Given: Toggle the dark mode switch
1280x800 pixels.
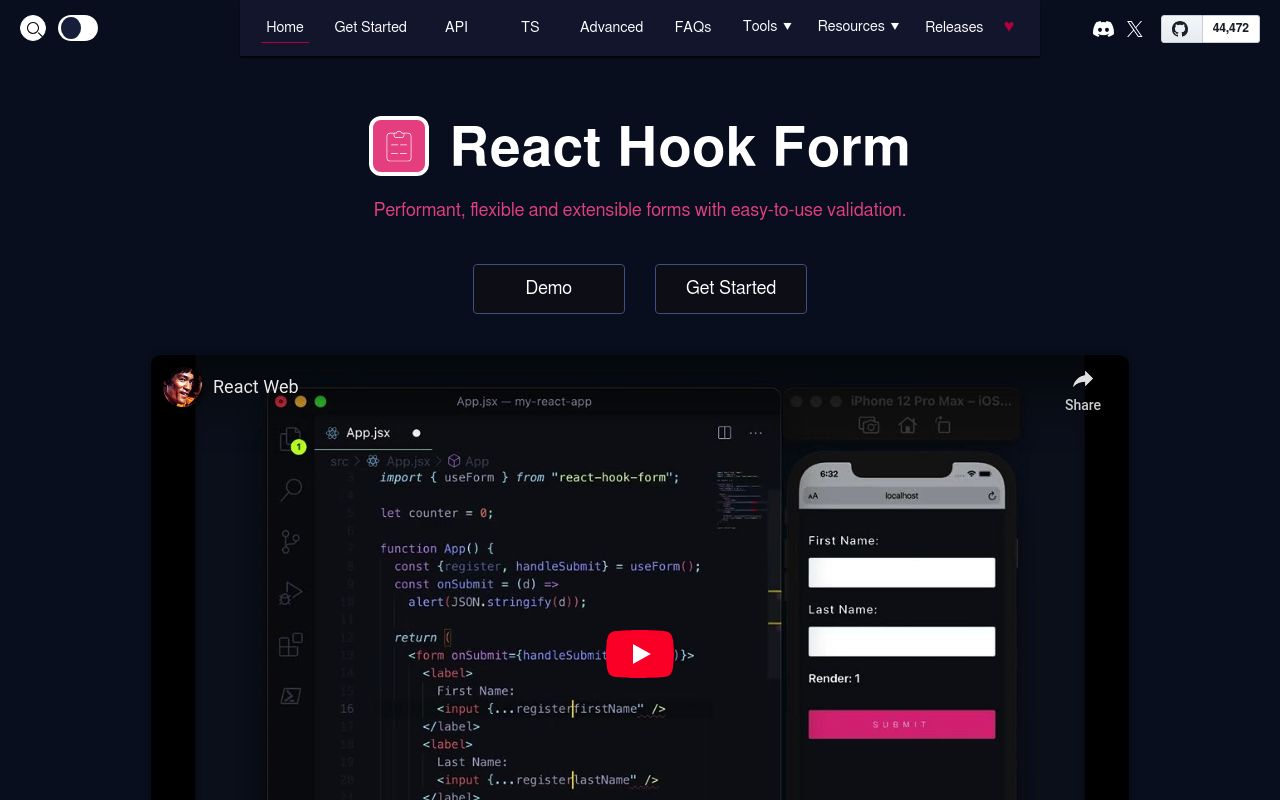Looking at the screenshot, I should [78, 28].
